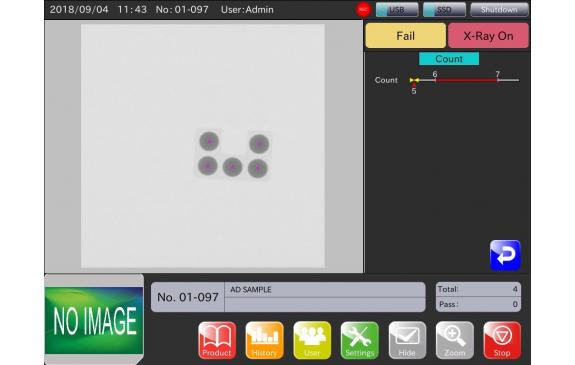The height and width of the screenshot is (365, 575).
Task: Click the red recording indicator
Action: (363, 10)
